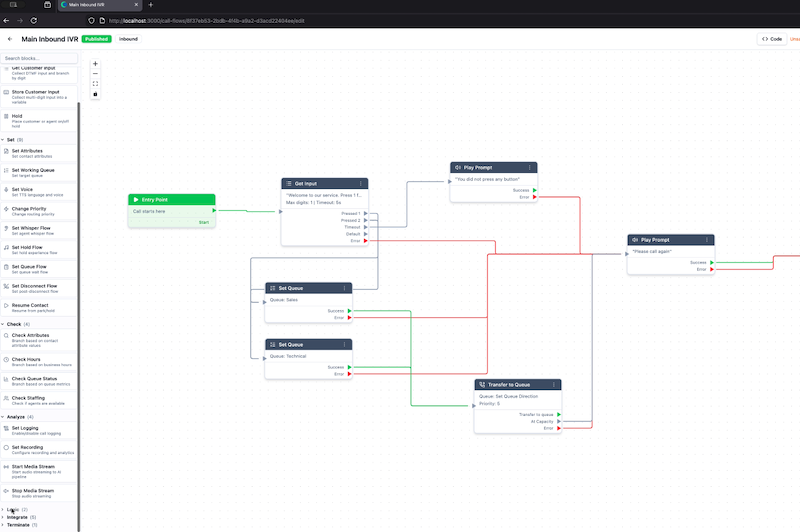800x532 pixels.
Task: Click the Published status badge
Action: [96, 39]
